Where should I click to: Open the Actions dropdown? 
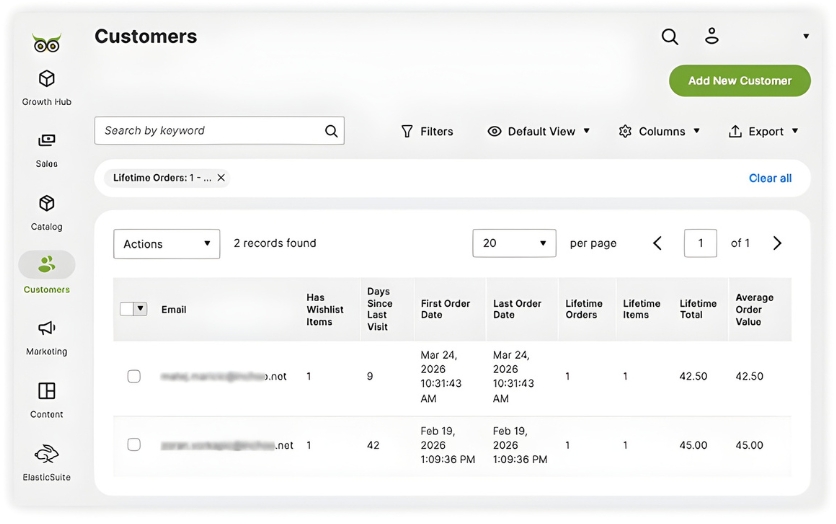tap(166, 244)
